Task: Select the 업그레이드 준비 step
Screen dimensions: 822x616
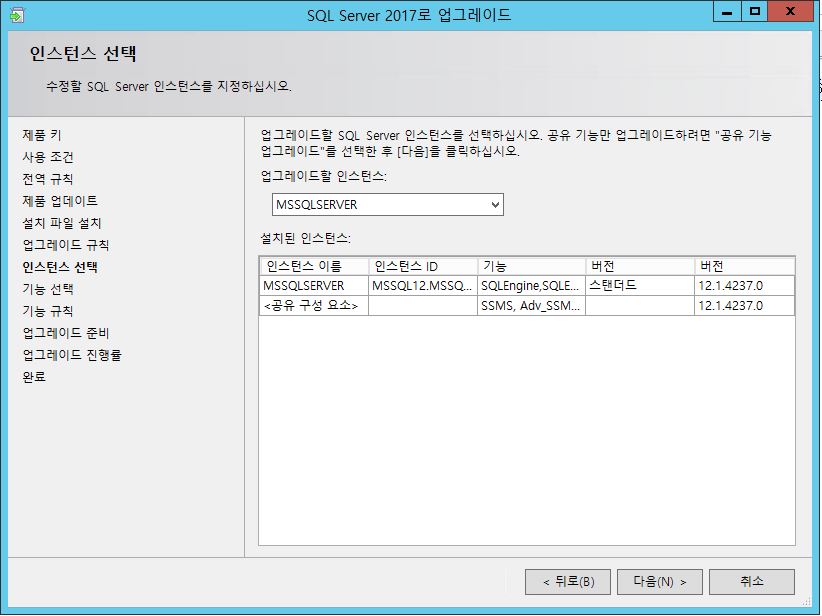Action: tap(66, 333)
